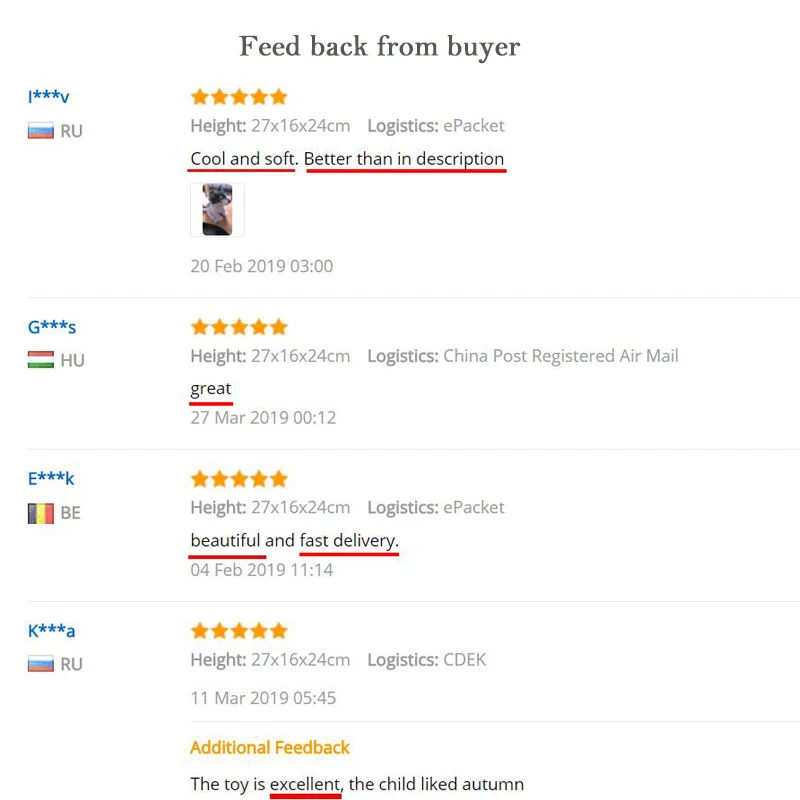The image size is (800, 800).
Task: Open reviewer profile K***a
Action: 51,631
